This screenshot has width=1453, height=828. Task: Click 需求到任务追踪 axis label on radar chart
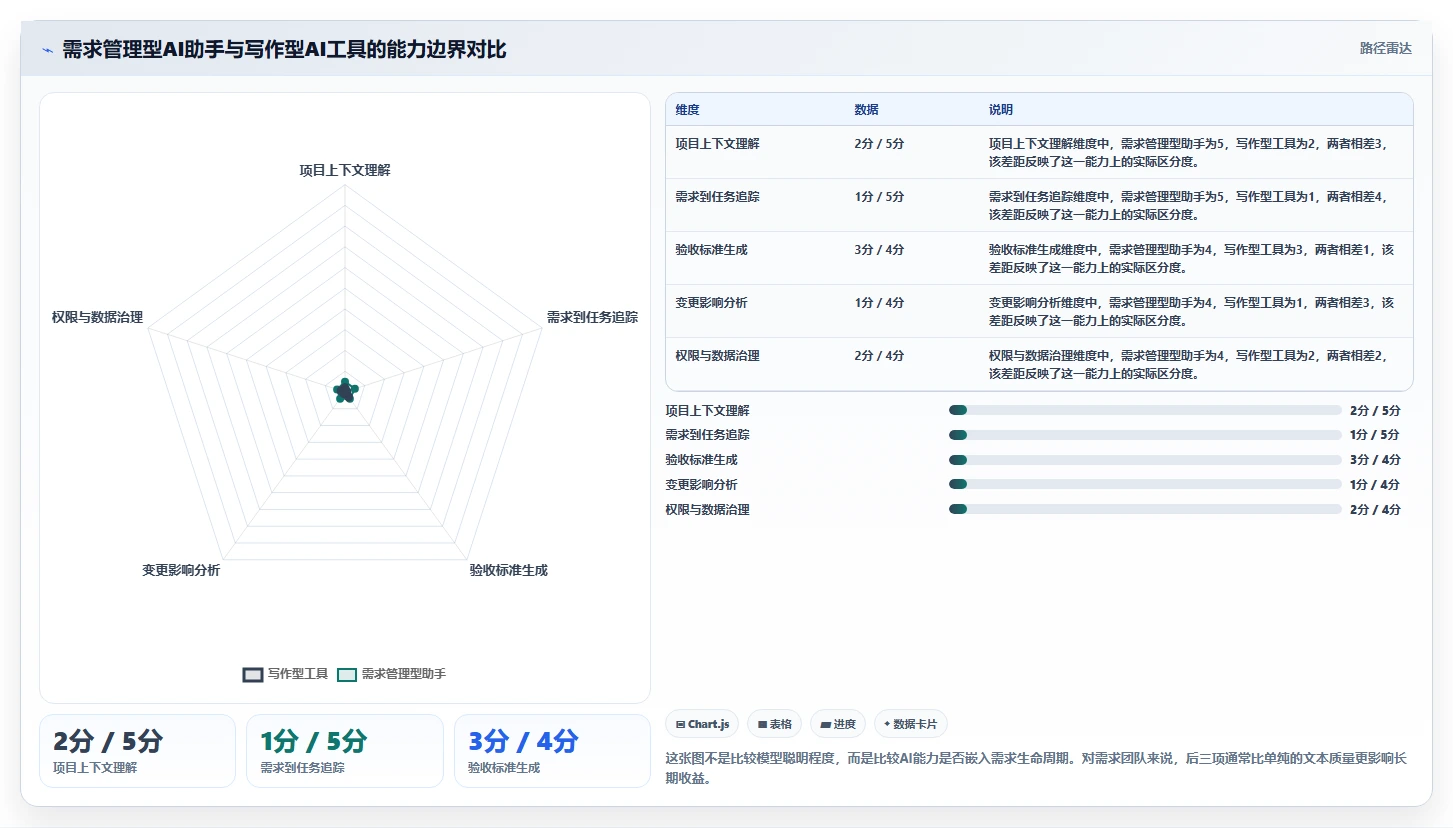tap(592, 317)
